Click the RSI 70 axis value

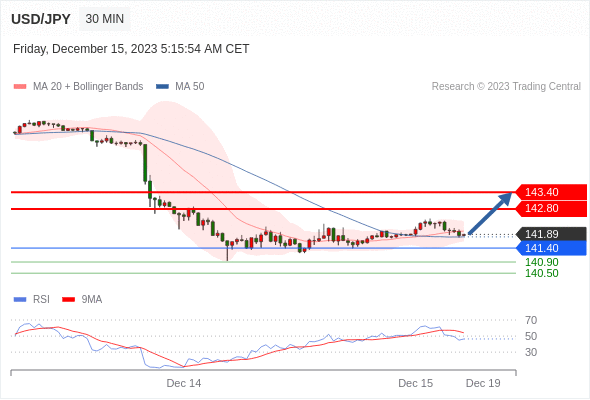[531, 320]
